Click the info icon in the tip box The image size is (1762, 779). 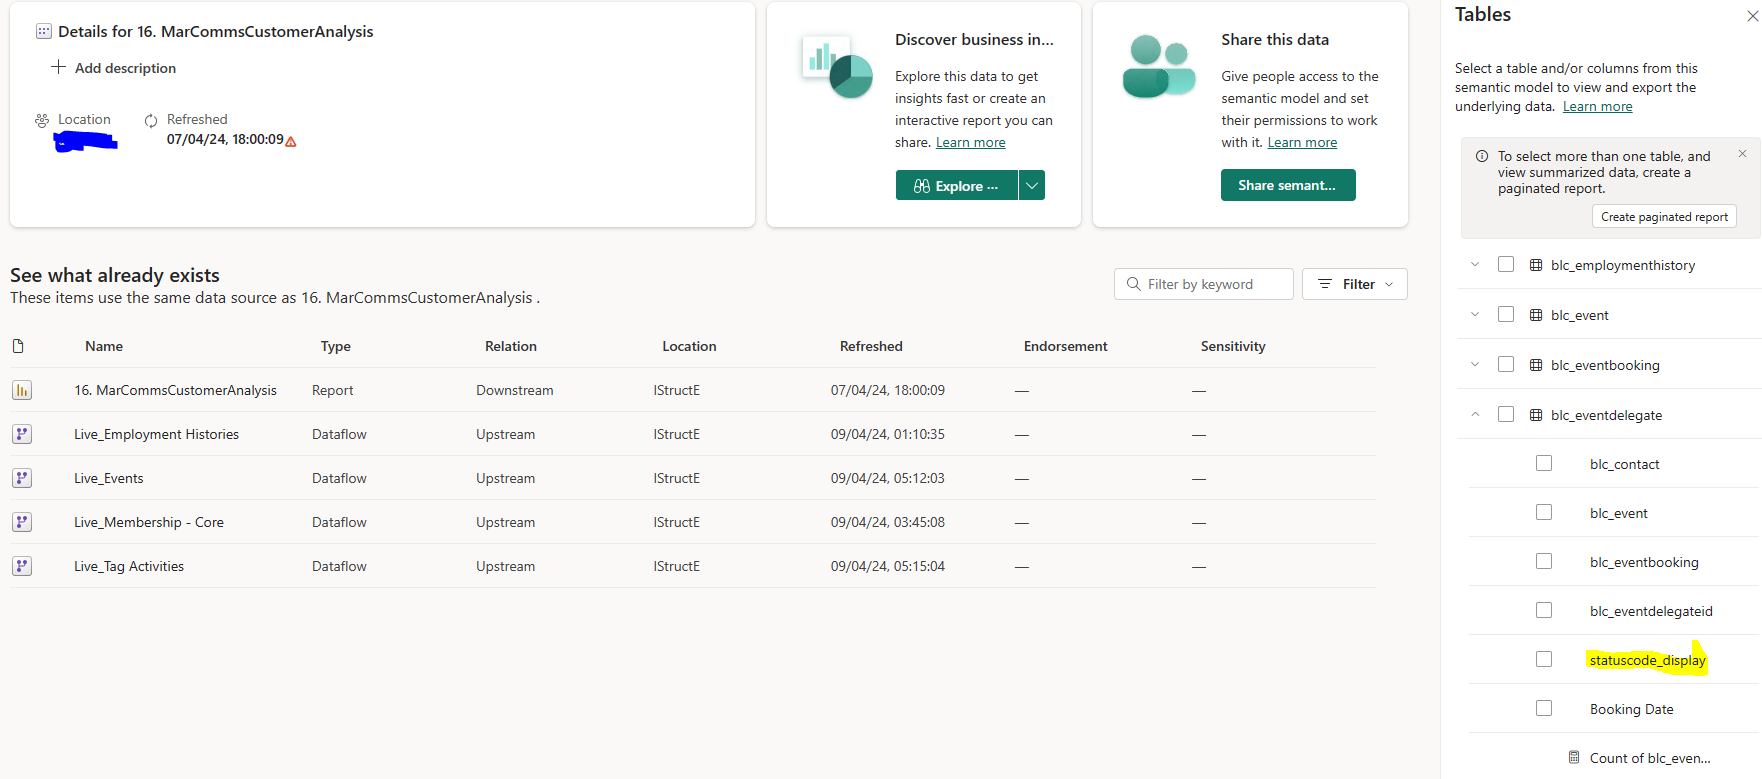1482,156
